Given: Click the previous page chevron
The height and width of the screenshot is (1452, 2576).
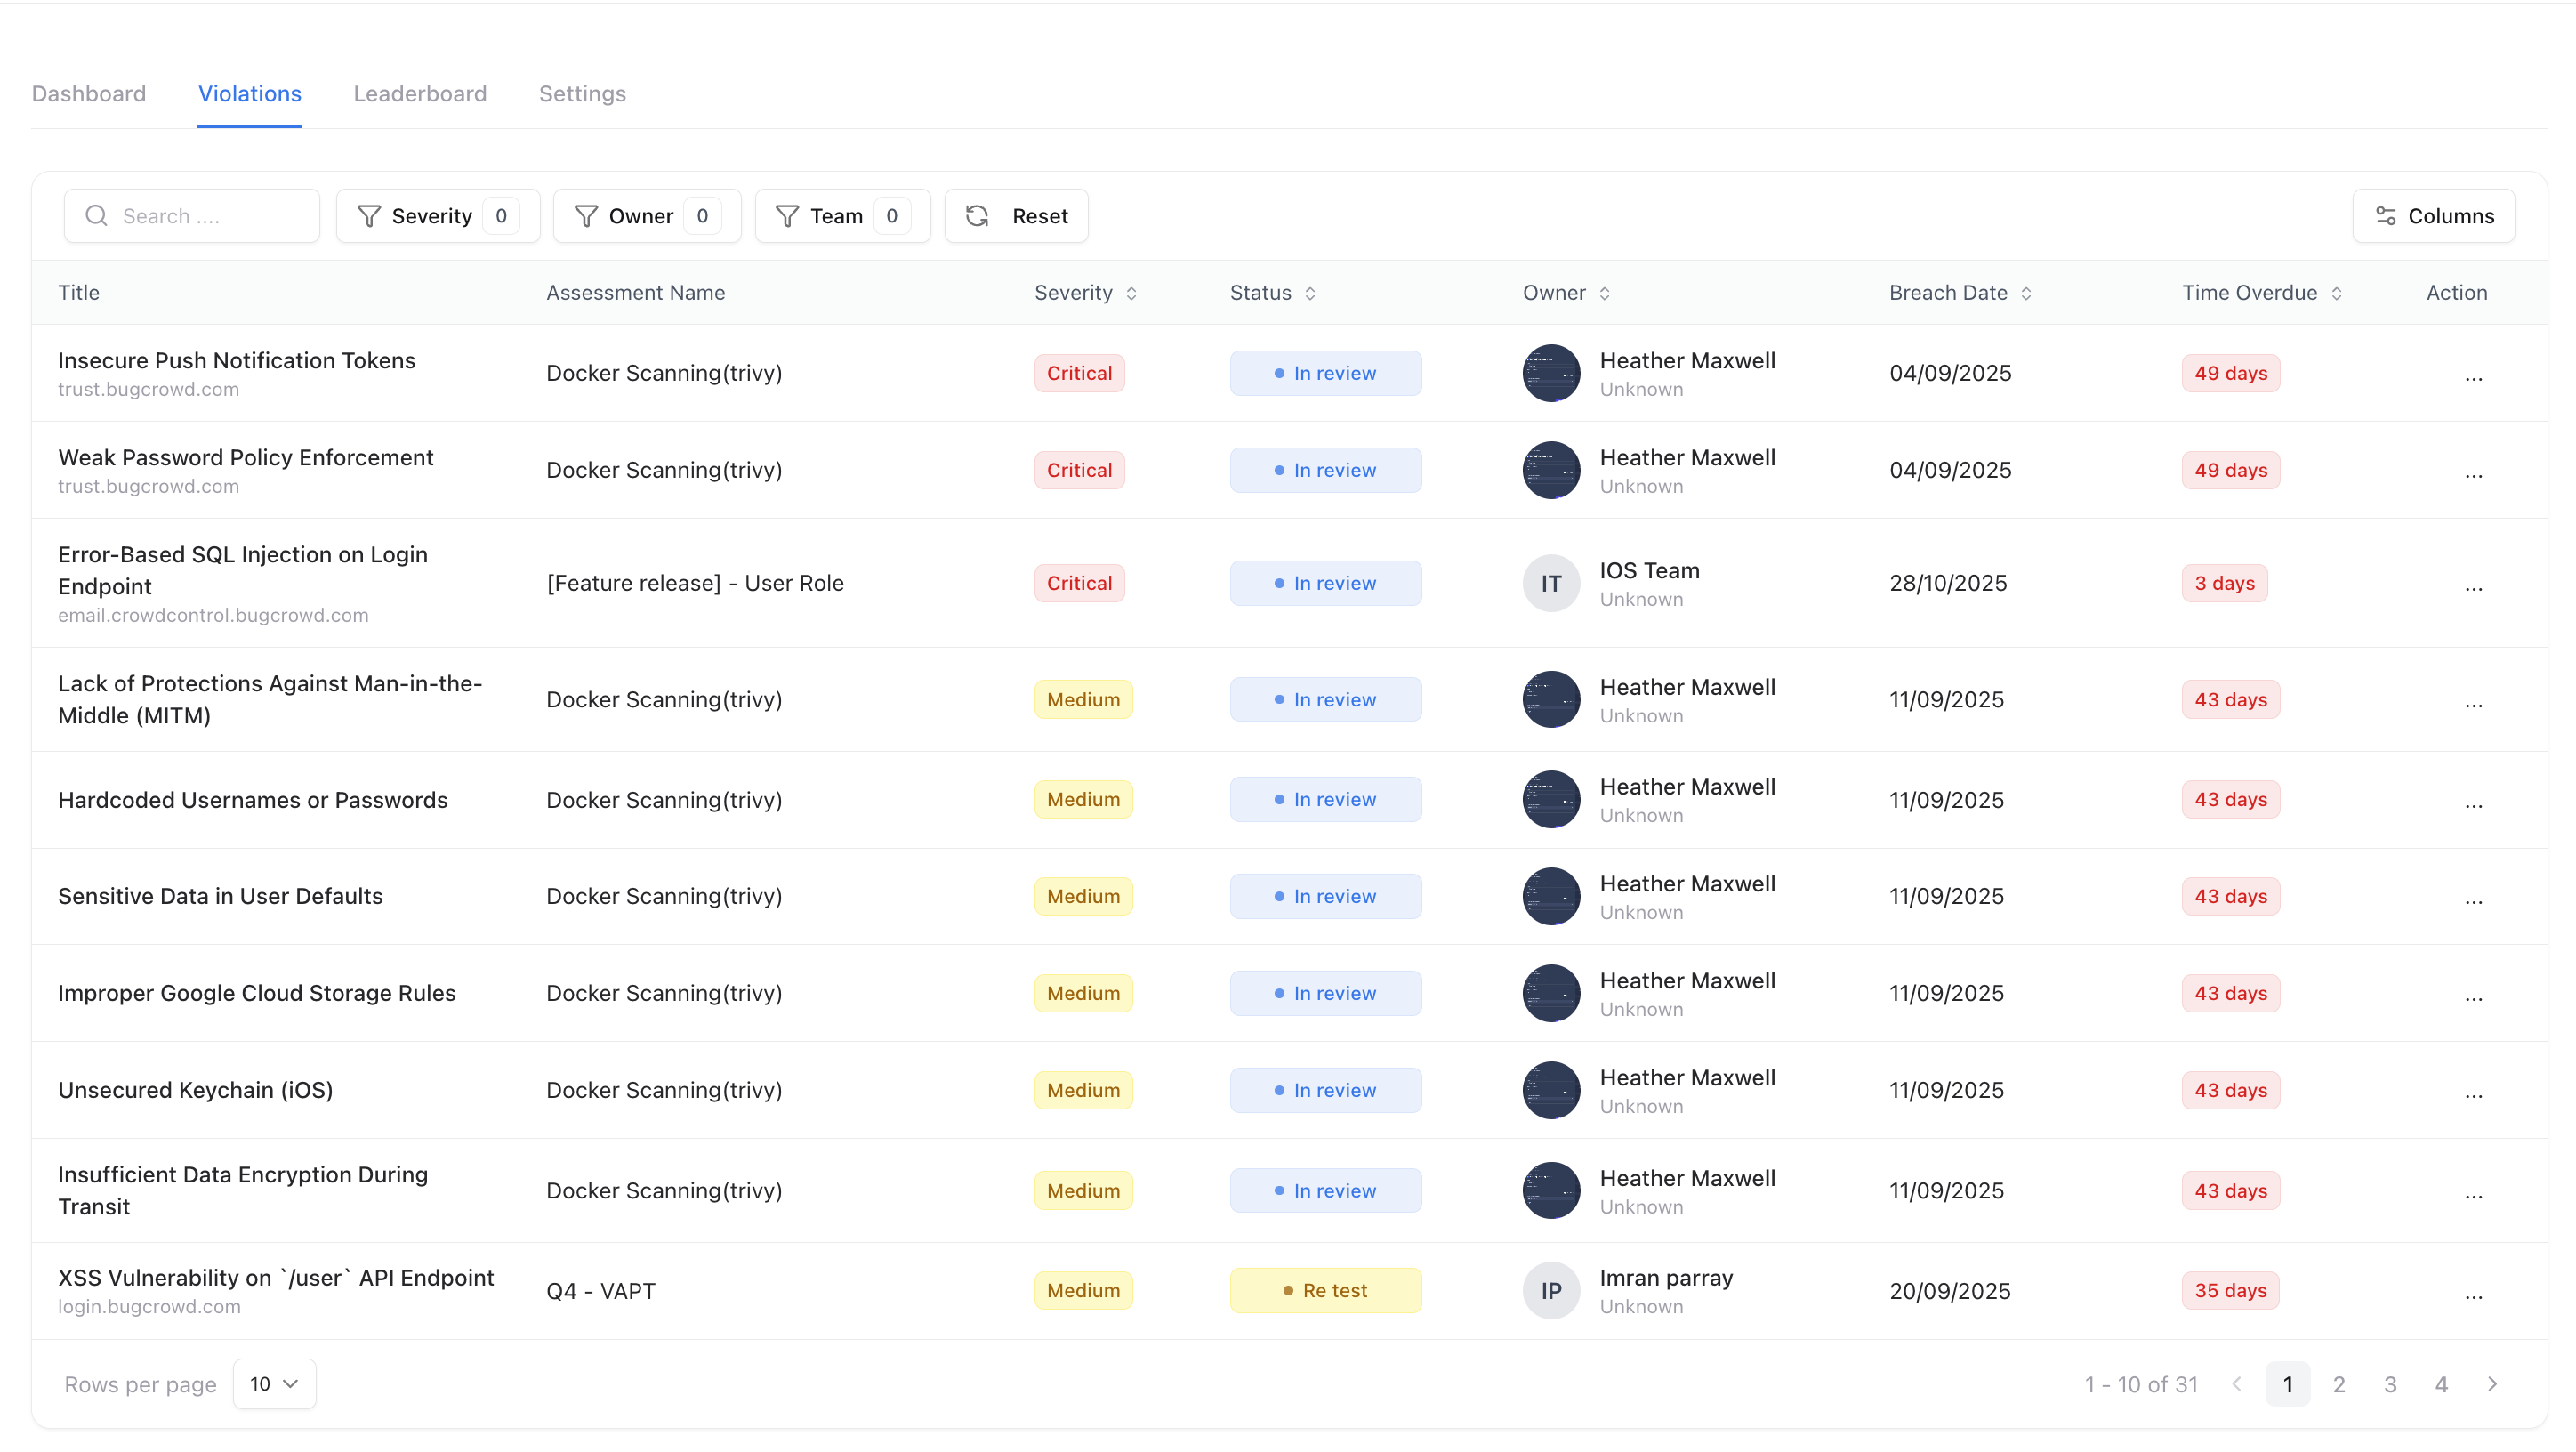Looking at the screenshot, I should 2237,1384.
